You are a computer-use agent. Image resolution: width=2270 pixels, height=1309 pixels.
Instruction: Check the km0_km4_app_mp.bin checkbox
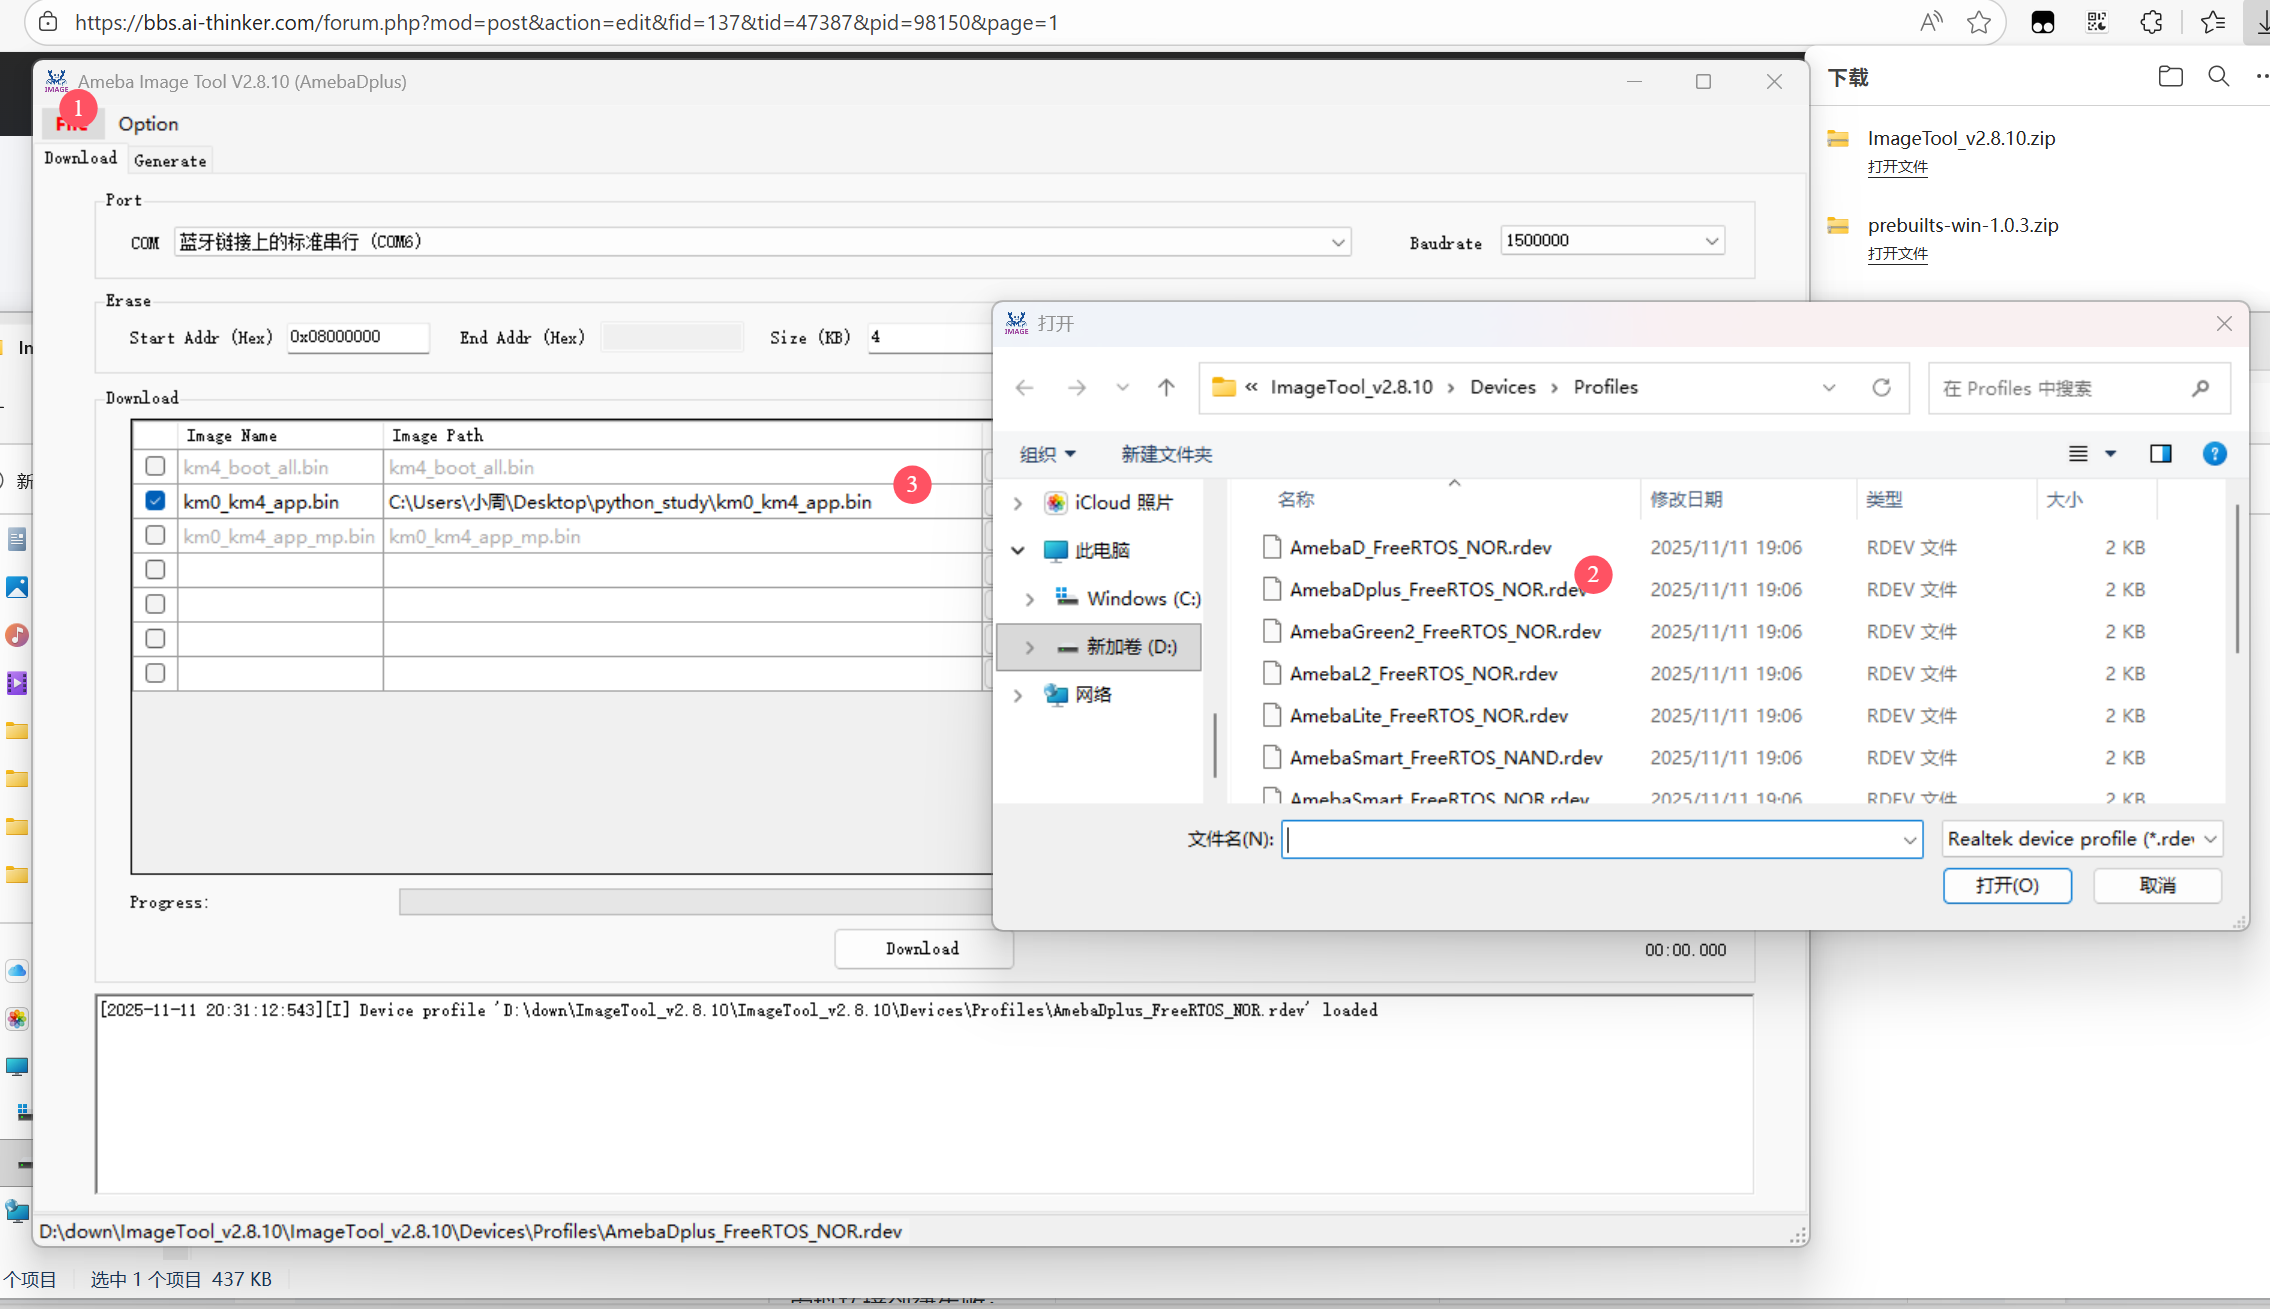click(x=155, y=535)
